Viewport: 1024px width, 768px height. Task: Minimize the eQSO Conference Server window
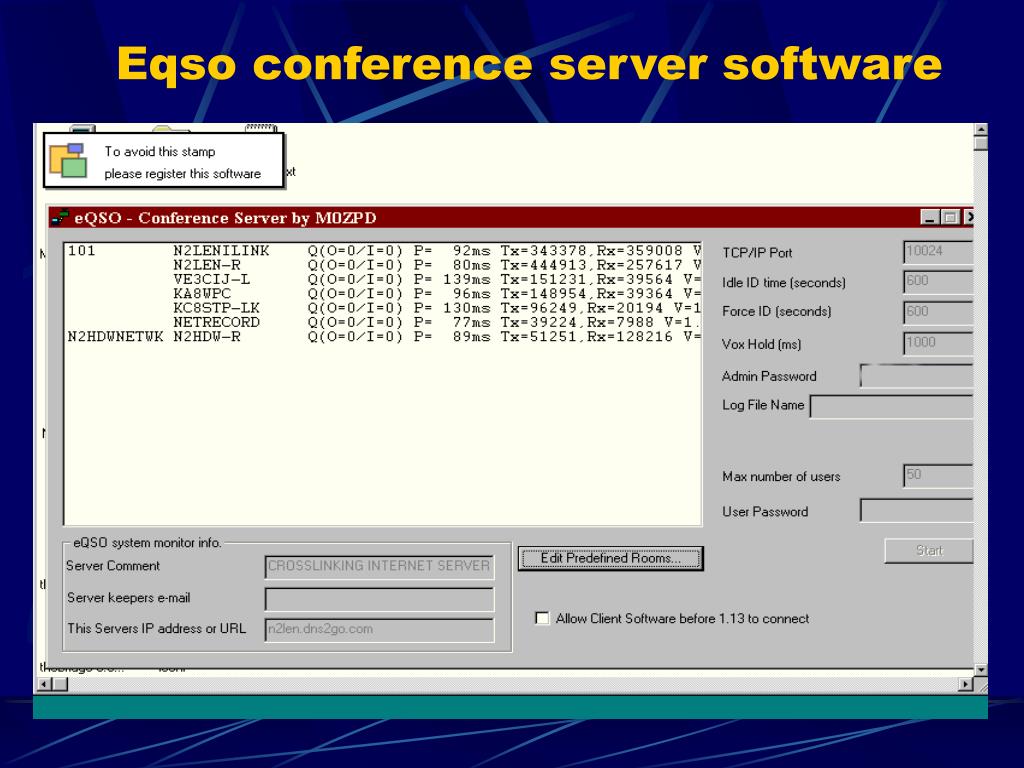(929, 217)
